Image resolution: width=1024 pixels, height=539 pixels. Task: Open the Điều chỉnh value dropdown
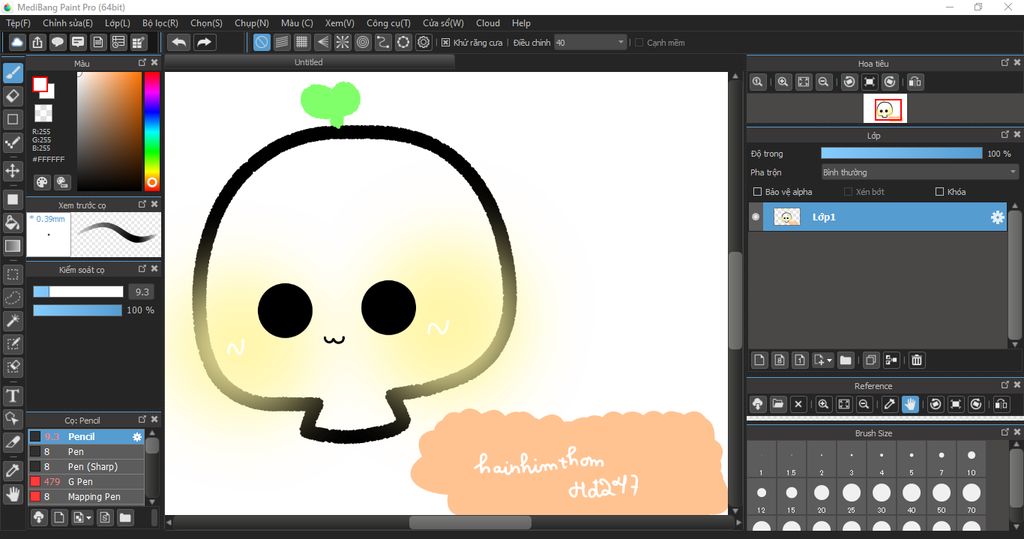[x=590, y=42]
